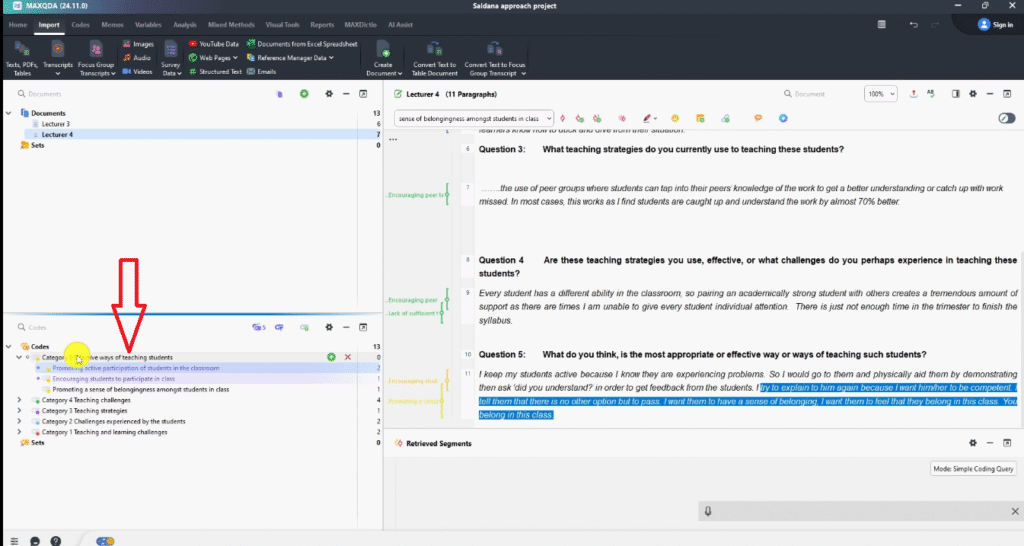1024x546 pixels.
Task: Click the Structured Text import option
Action: pos(216,72)
